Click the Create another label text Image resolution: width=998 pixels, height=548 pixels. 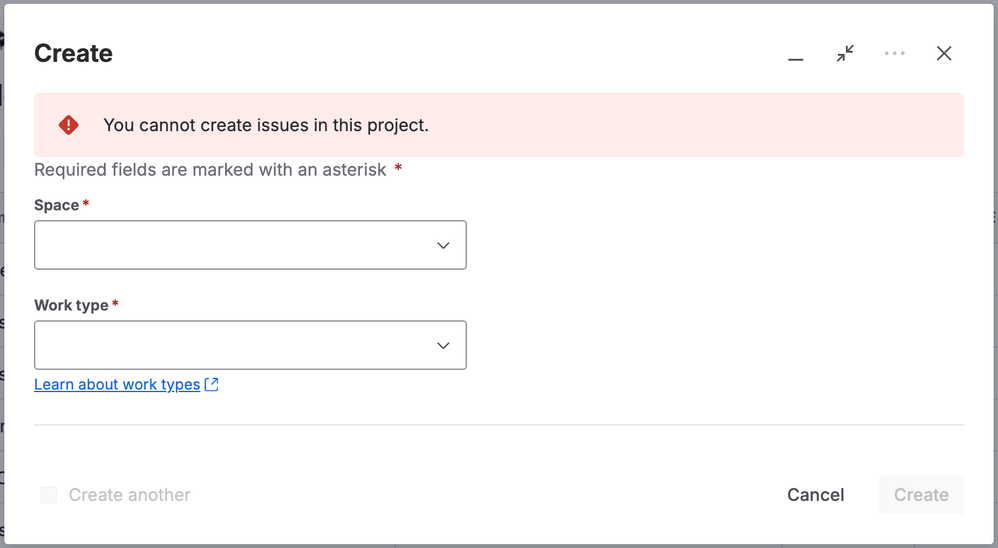(129, 495)
